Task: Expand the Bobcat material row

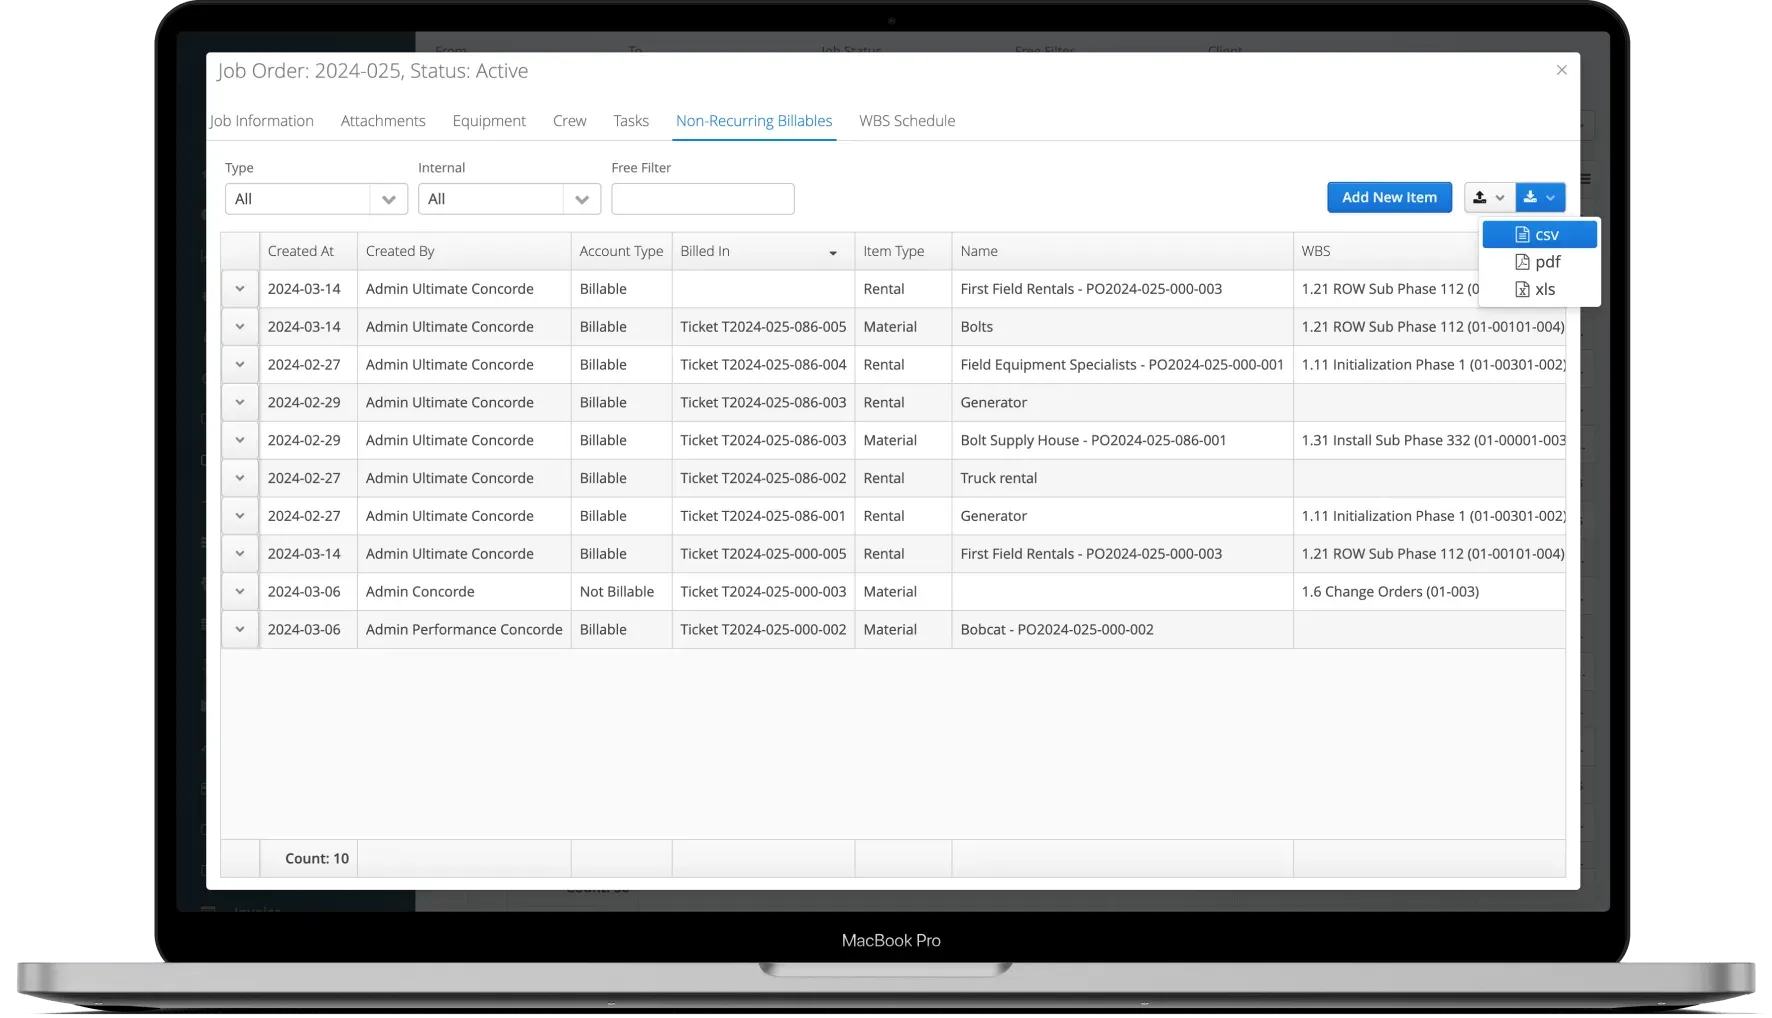Action: [239, 629]
